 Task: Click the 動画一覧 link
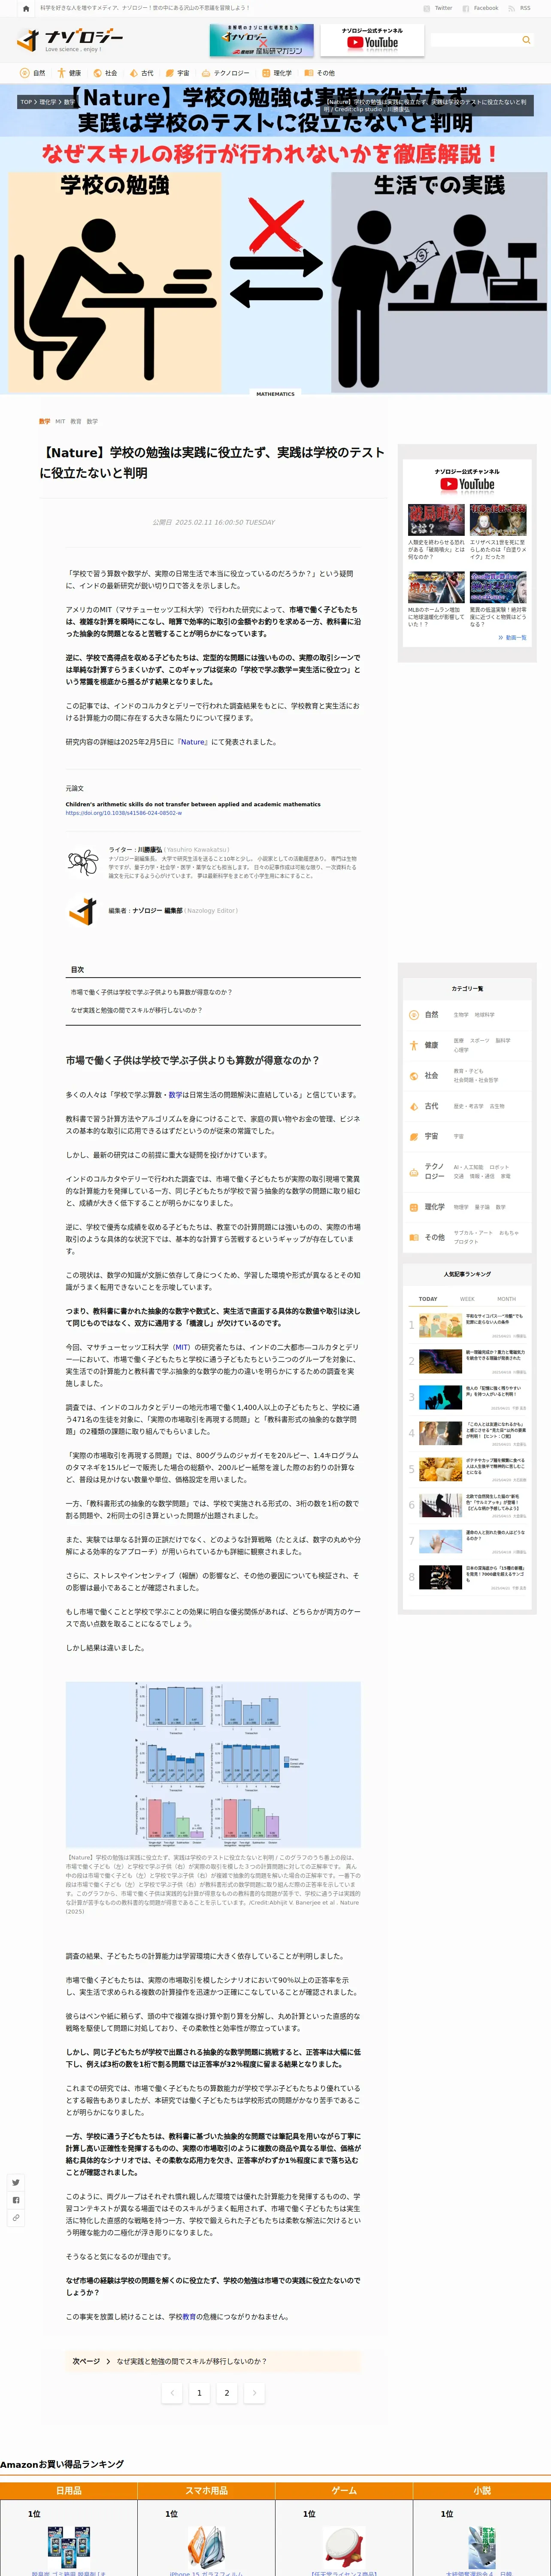pos(512,637)
